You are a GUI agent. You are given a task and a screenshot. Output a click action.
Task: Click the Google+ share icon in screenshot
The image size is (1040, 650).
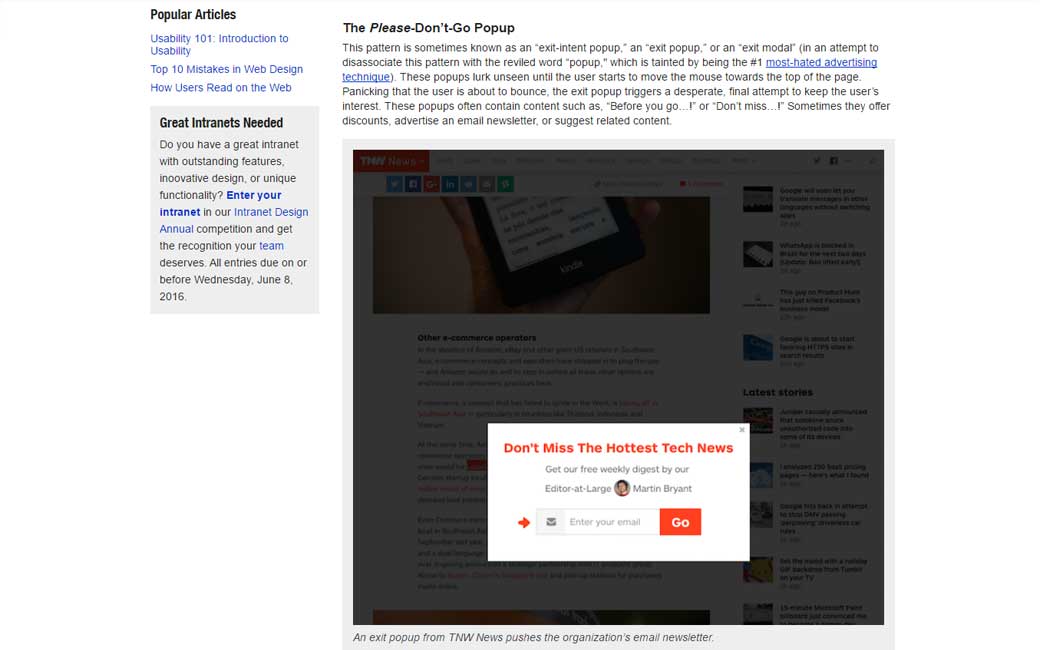tap(432, 184)
